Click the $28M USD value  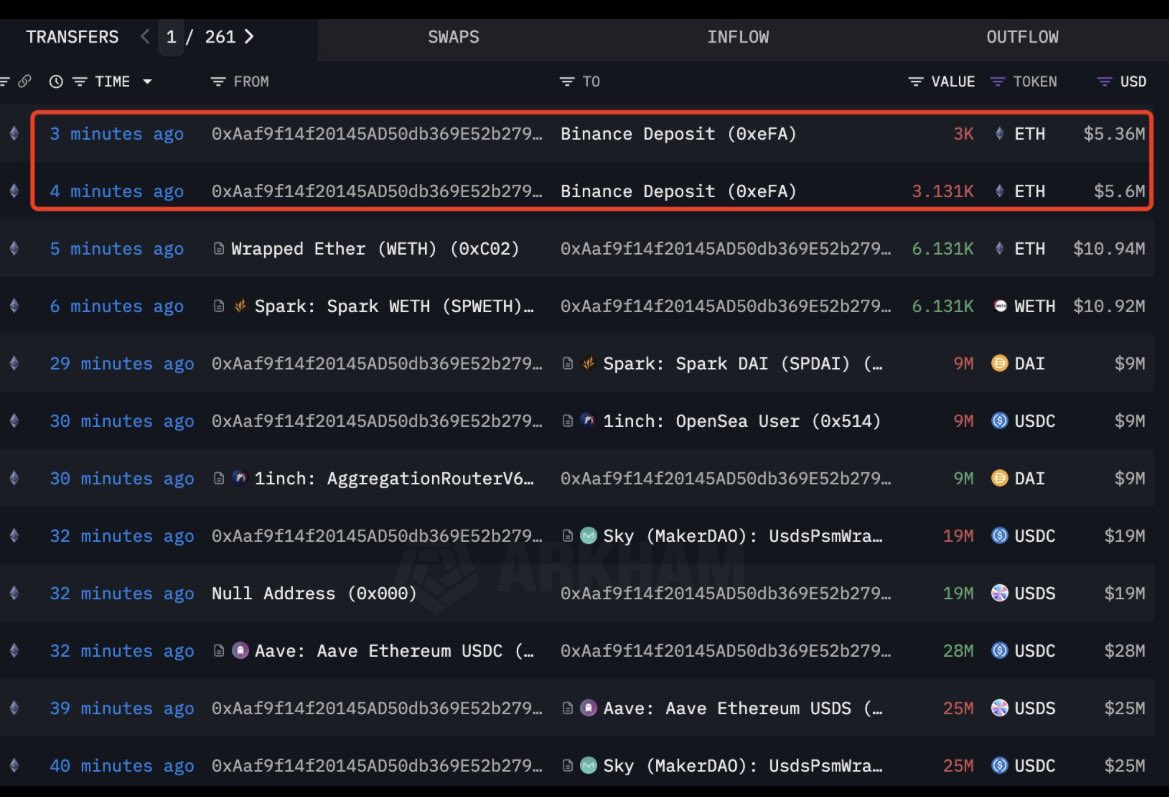pos(1124,651)
